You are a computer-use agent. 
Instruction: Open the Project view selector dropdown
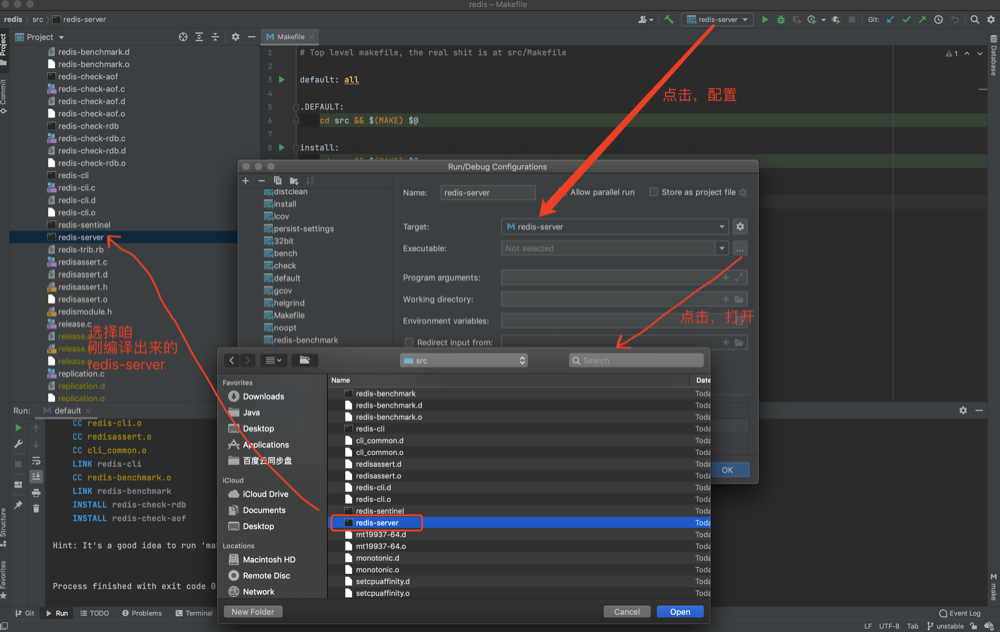(40, 37)
